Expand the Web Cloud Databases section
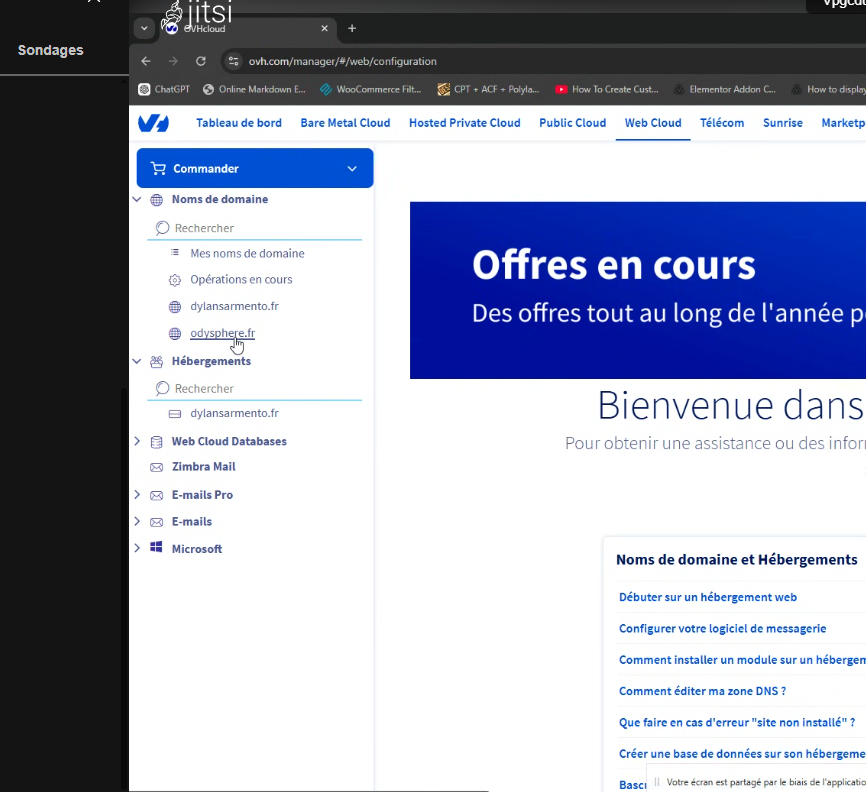This screenshot has width=866, height=792. tap(137, 441)
